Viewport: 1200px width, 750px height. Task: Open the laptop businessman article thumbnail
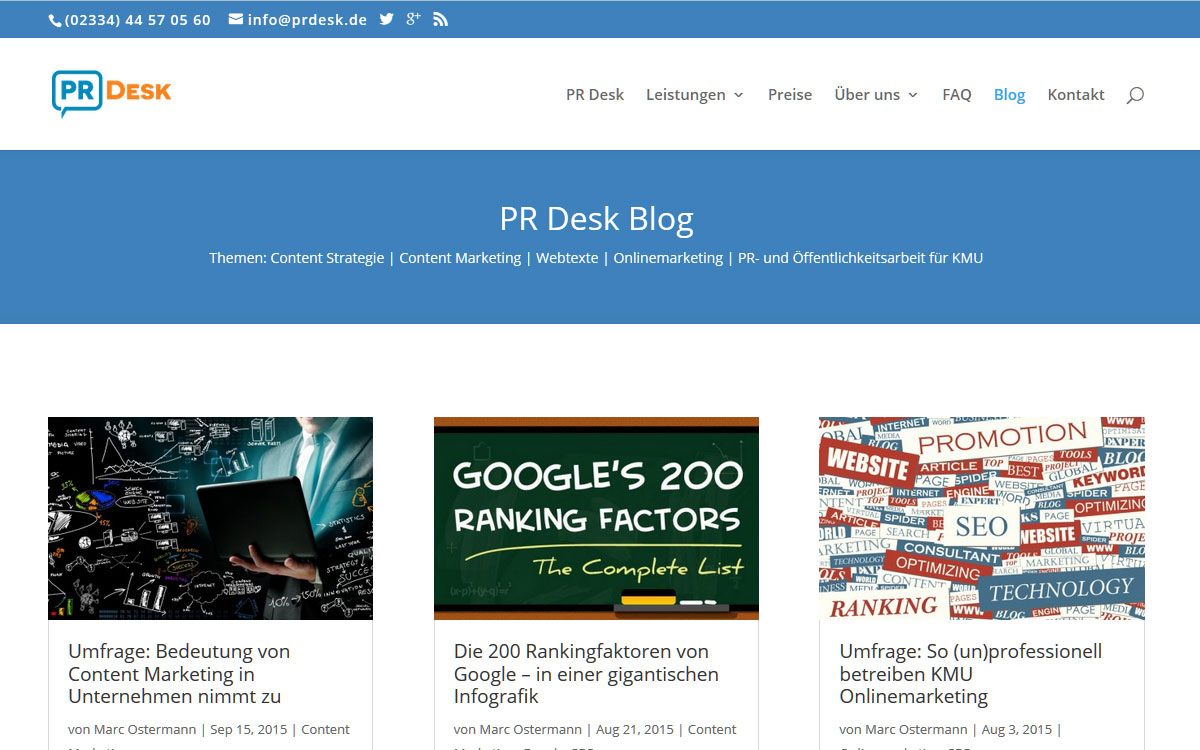[210, 518]
